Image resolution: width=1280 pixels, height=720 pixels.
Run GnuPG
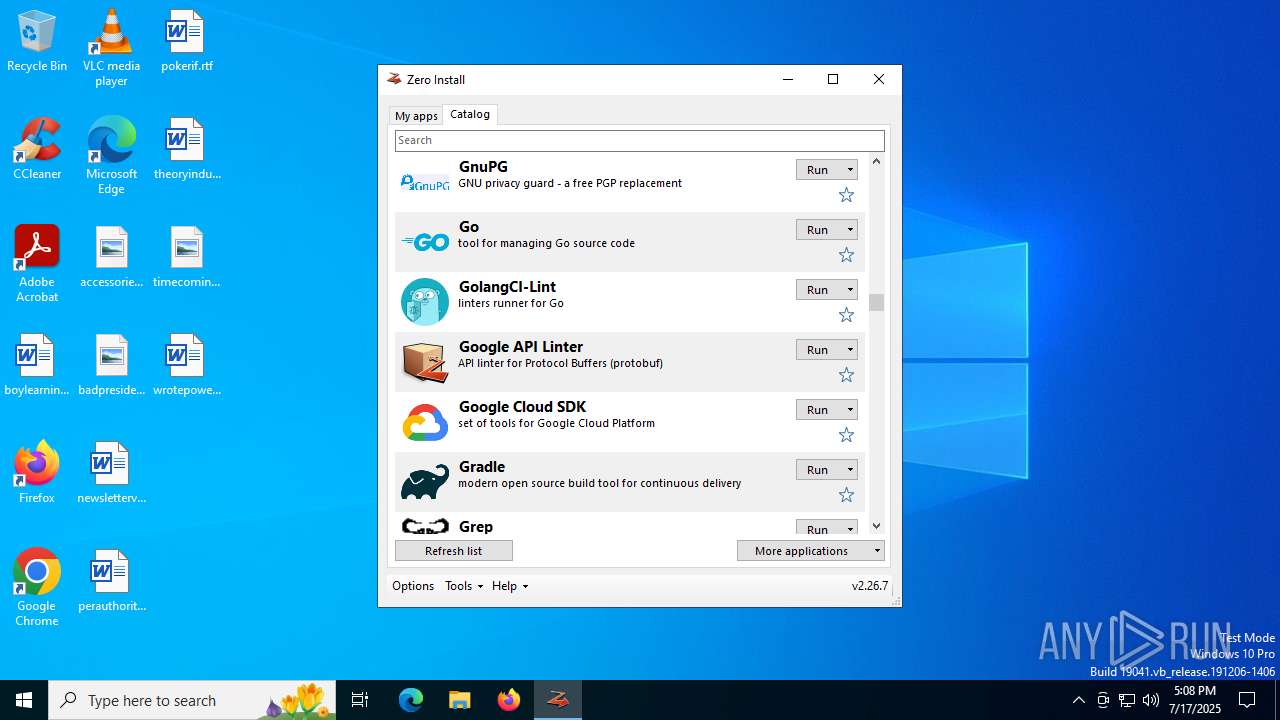pyautogui.click(x=819, y=170)
